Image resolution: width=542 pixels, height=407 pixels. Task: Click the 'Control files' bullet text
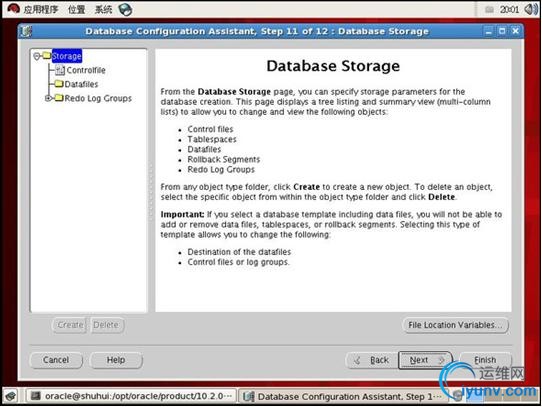point(210,129)
